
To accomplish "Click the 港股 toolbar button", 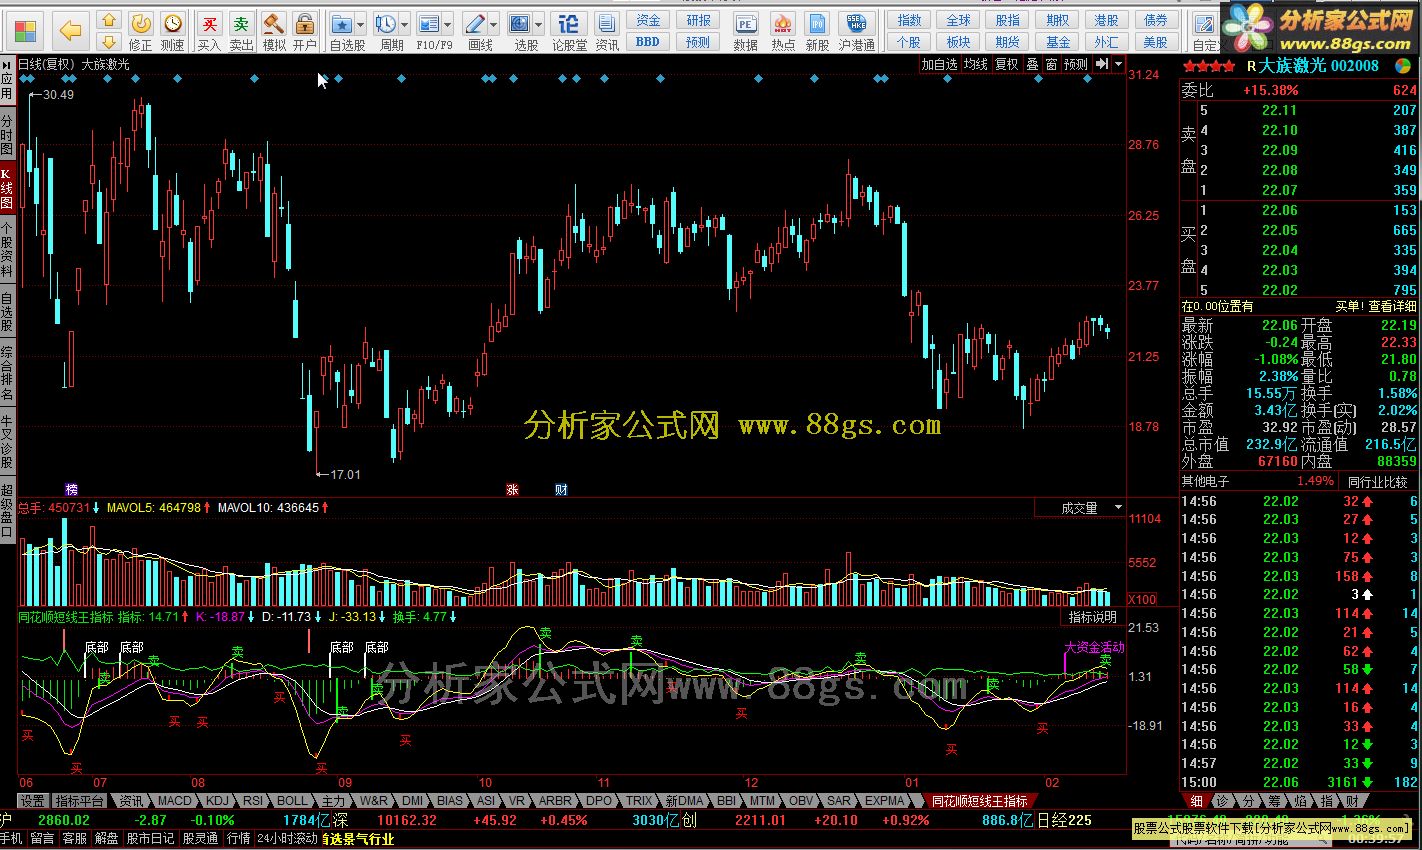I will [1106, 20].
